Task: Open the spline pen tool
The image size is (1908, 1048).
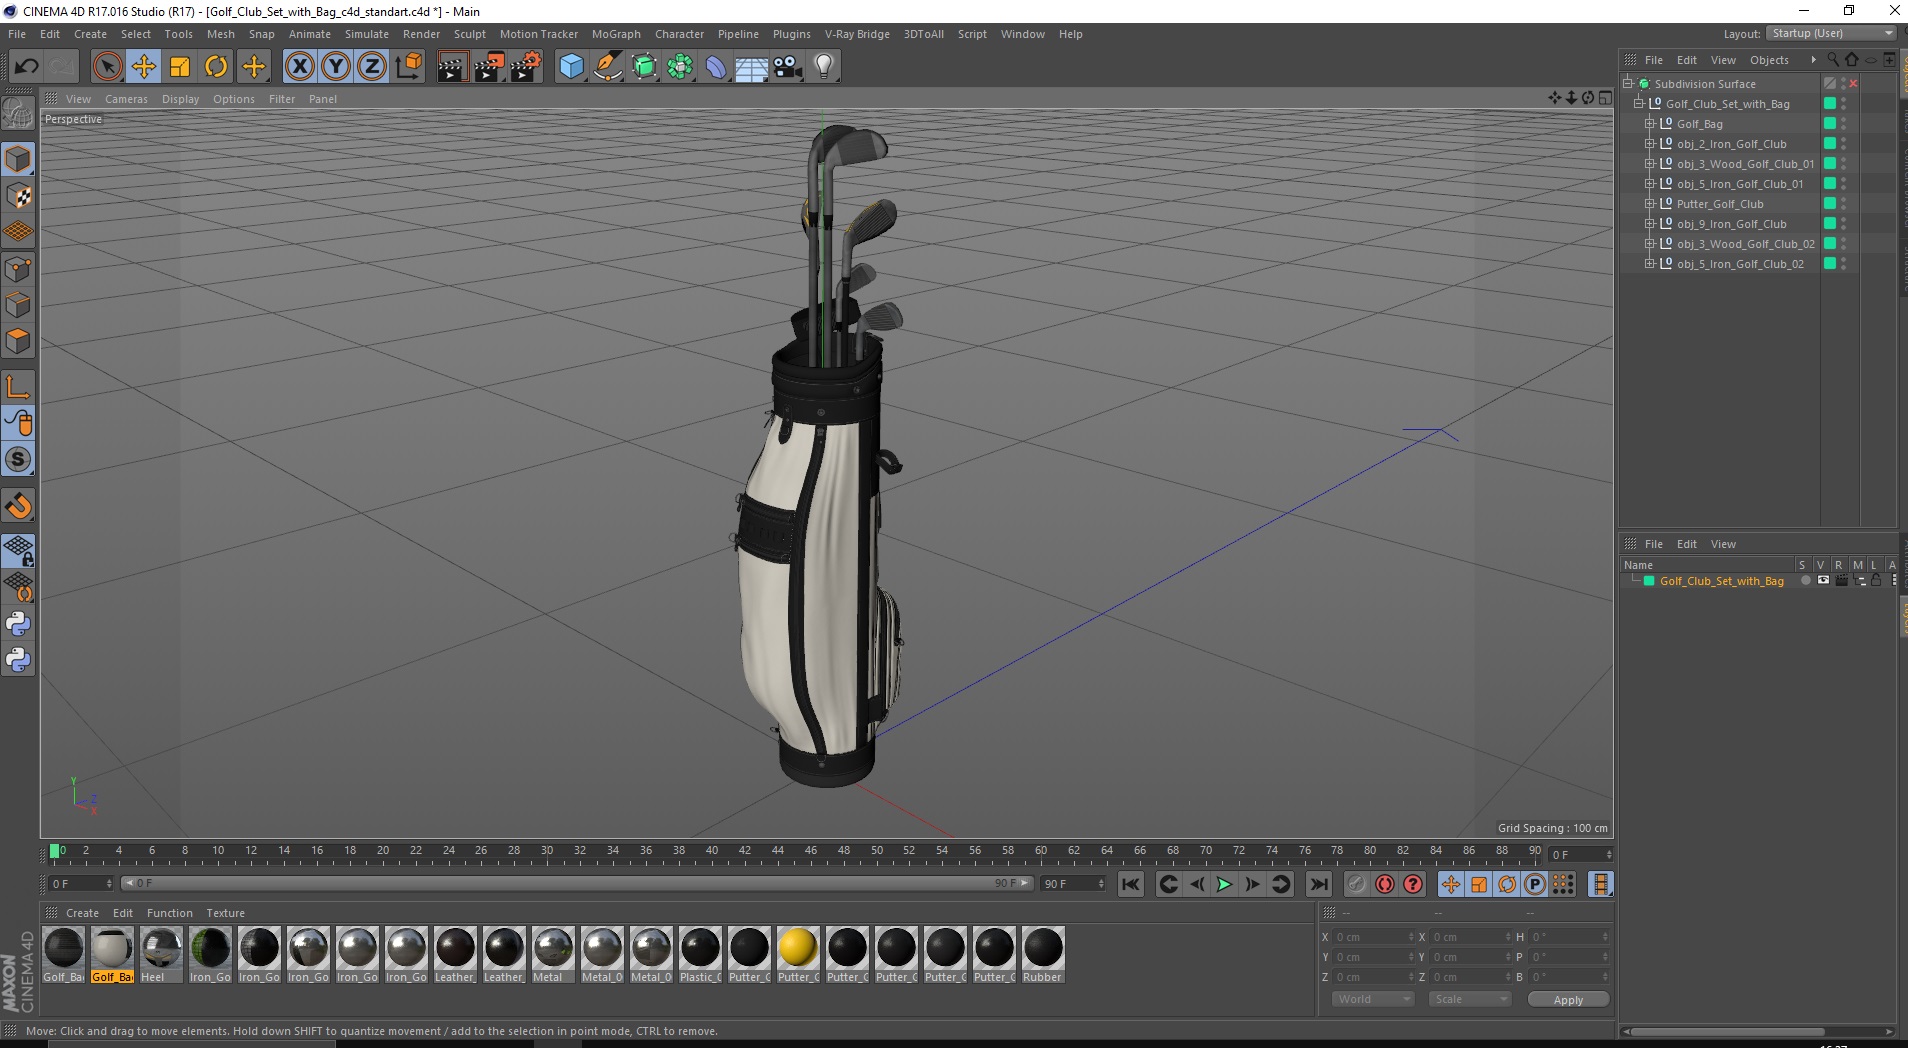Action: click(607, 67)
